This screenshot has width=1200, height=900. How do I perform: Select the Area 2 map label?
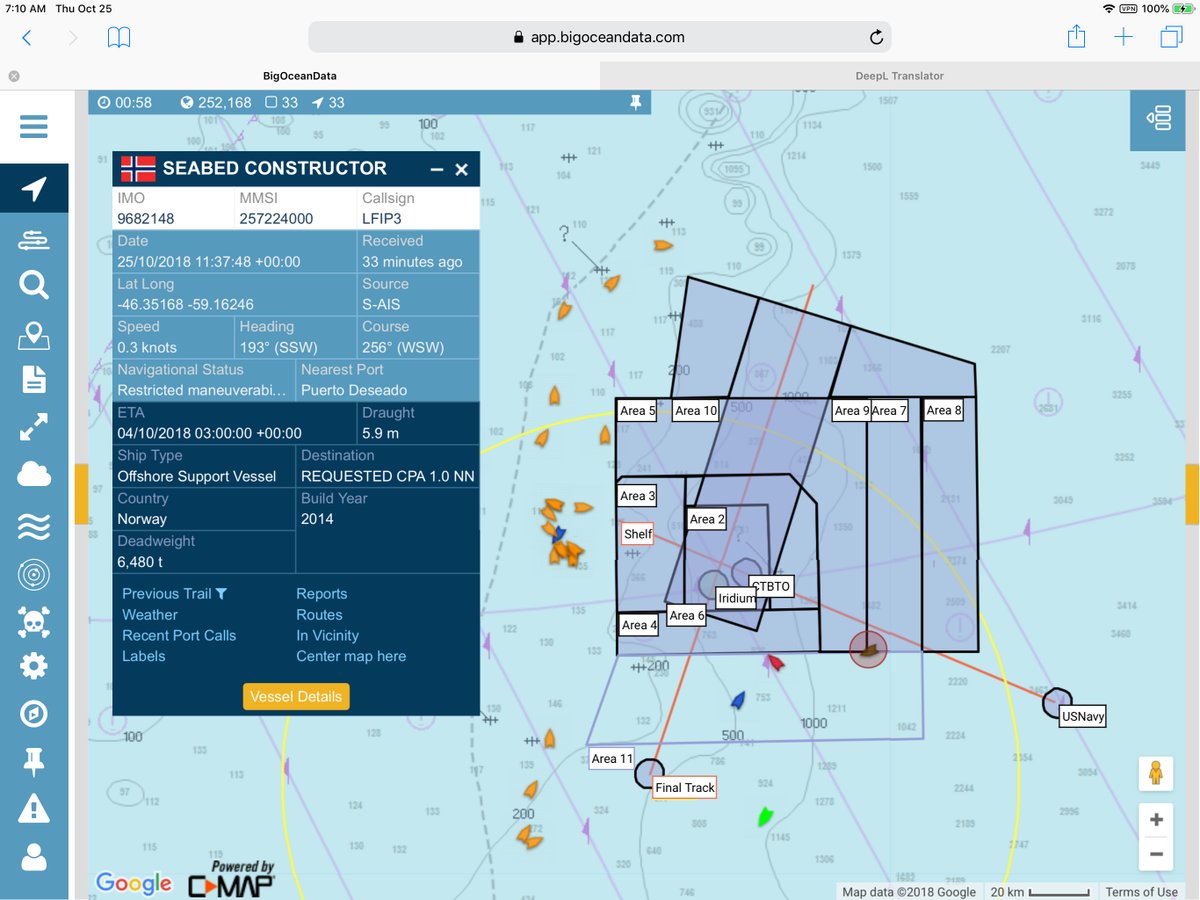click(708, 519)
